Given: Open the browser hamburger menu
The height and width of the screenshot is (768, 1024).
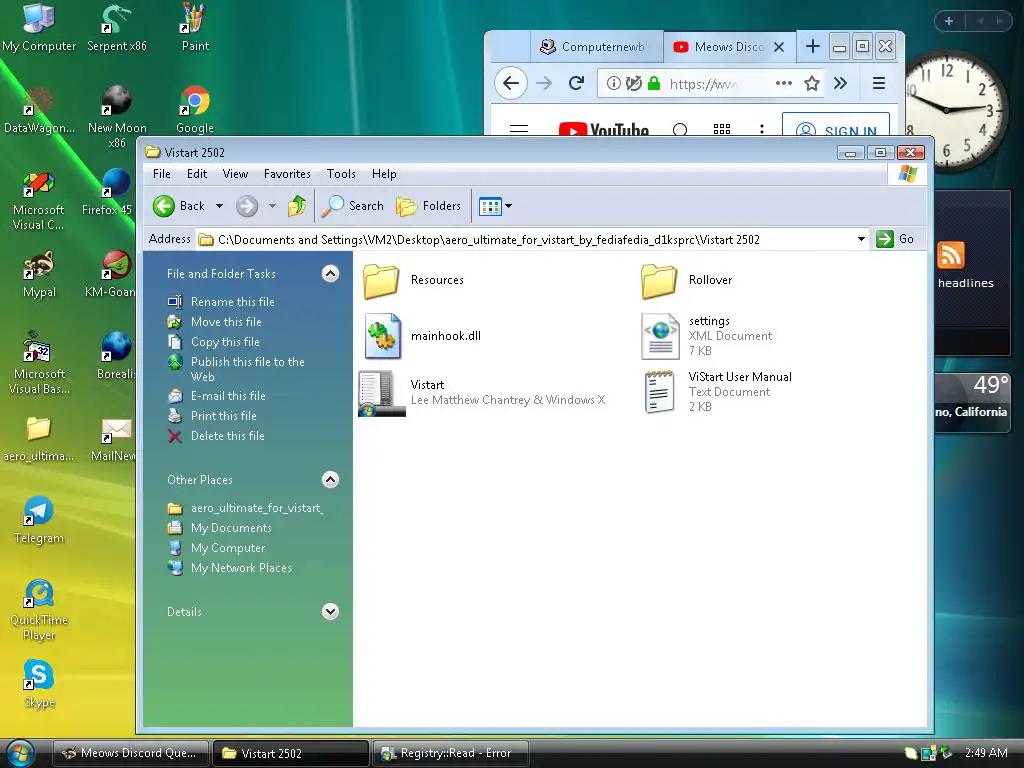Looking at the screenshot, I should [x=879, y=84].
